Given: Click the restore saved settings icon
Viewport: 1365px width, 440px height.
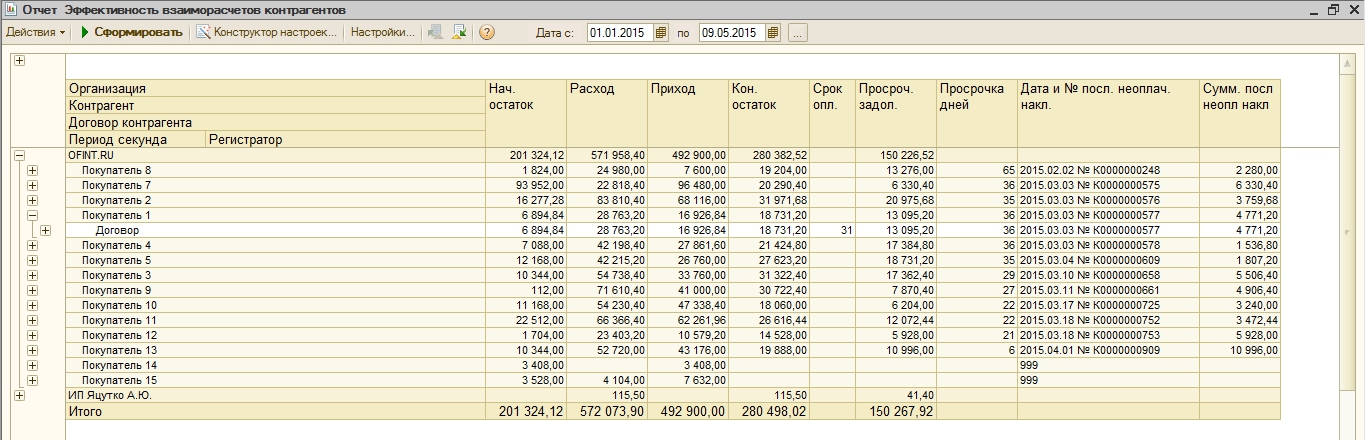Looking at the screenshot, I should (x=436, y=32).
